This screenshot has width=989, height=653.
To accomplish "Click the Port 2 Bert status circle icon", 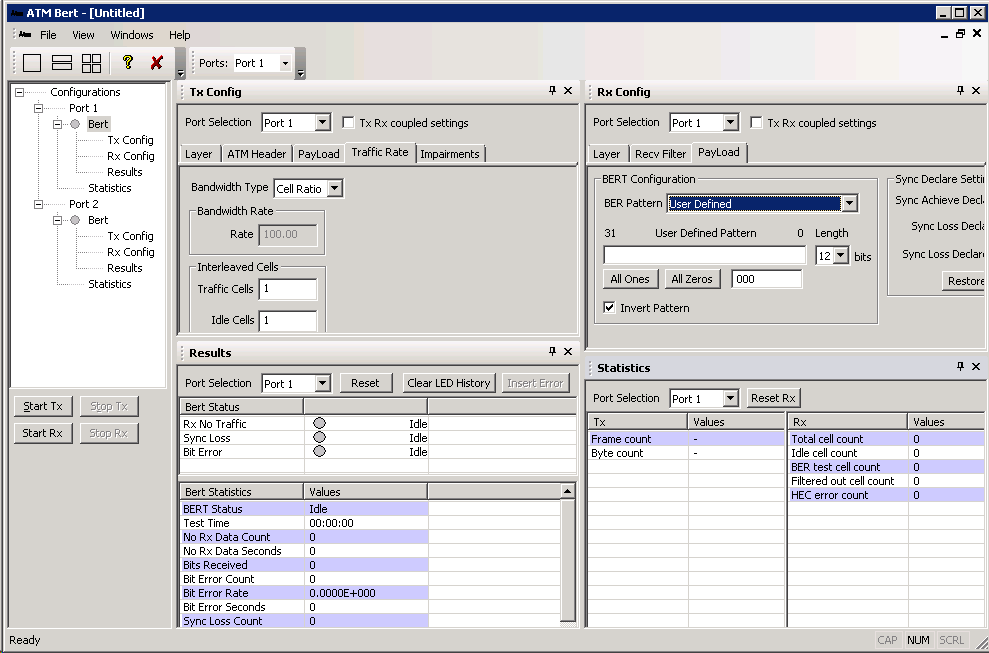I will tap(75, 220).
